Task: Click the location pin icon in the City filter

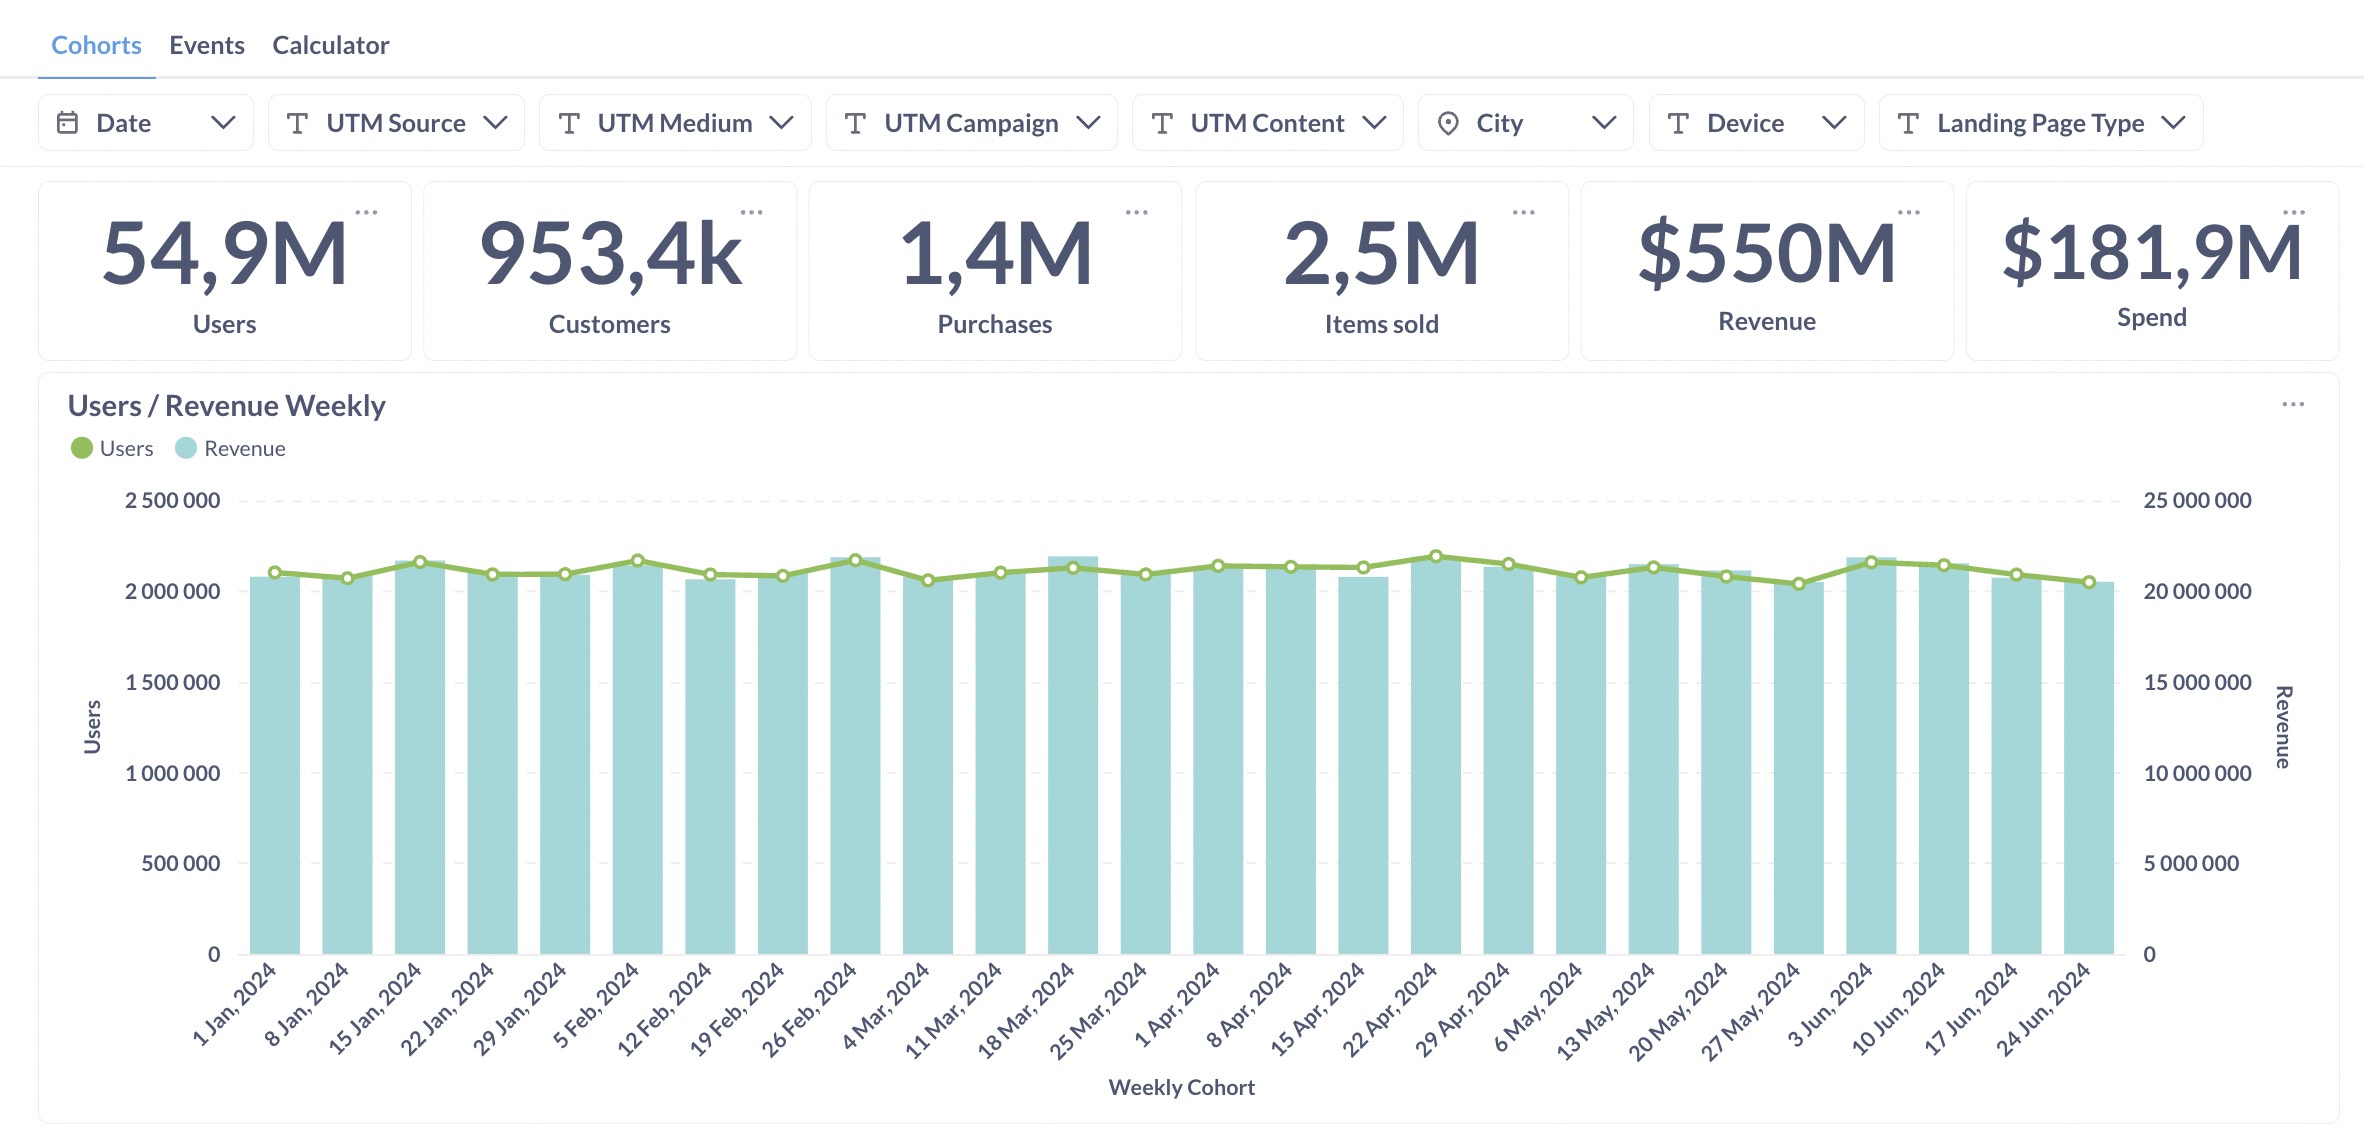Action: click(x=1448, y=122)
